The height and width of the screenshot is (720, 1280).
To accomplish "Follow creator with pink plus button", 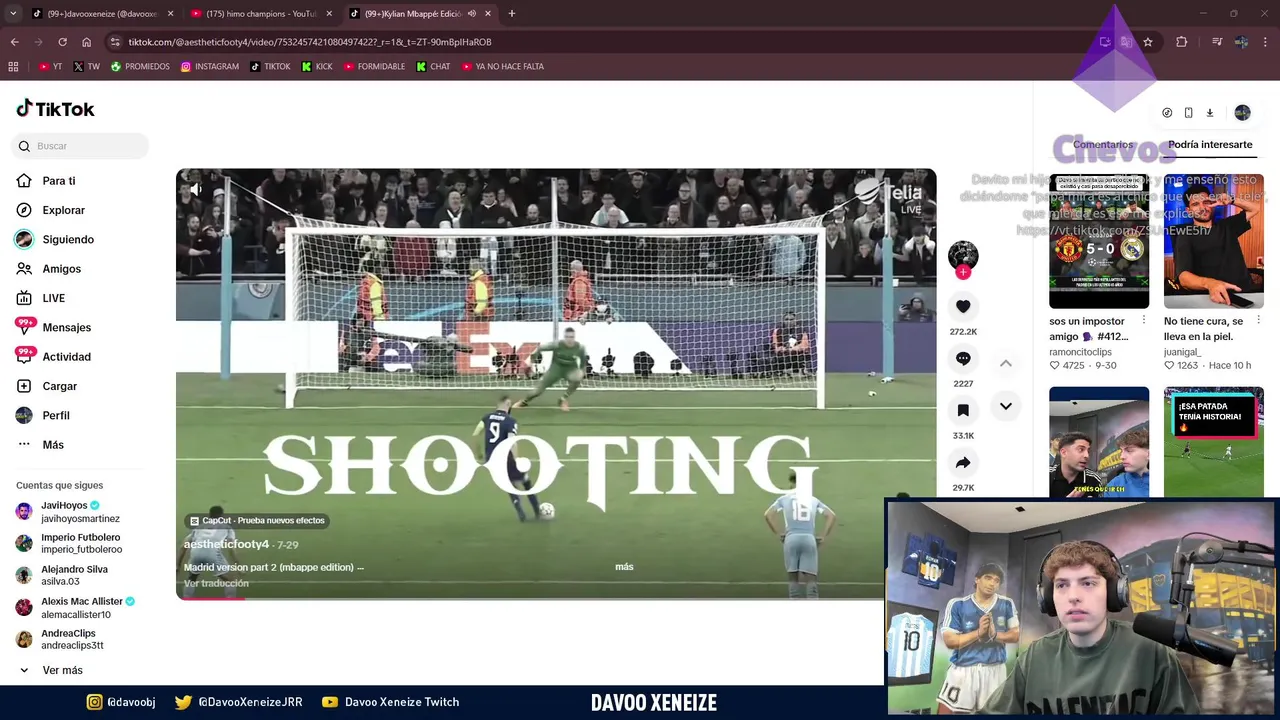I will point(963,272).
